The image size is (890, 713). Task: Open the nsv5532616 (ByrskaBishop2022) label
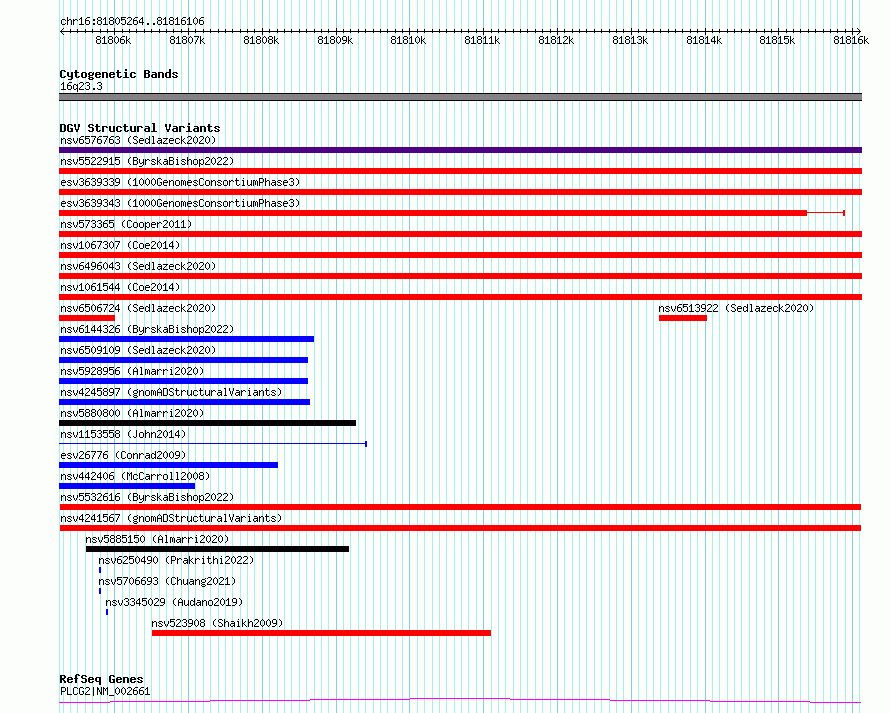[x=147, y=497]
